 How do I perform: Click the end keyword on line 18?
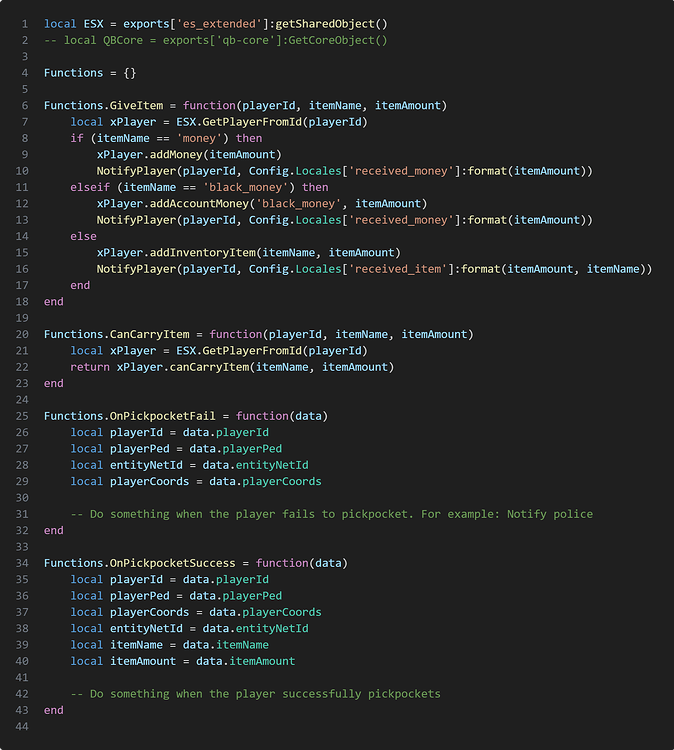[x=54, y=301]
